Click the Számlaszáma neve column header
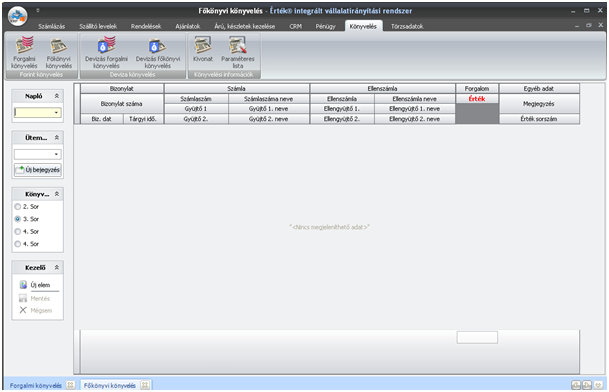609x392 pixels. coord(268,99)
